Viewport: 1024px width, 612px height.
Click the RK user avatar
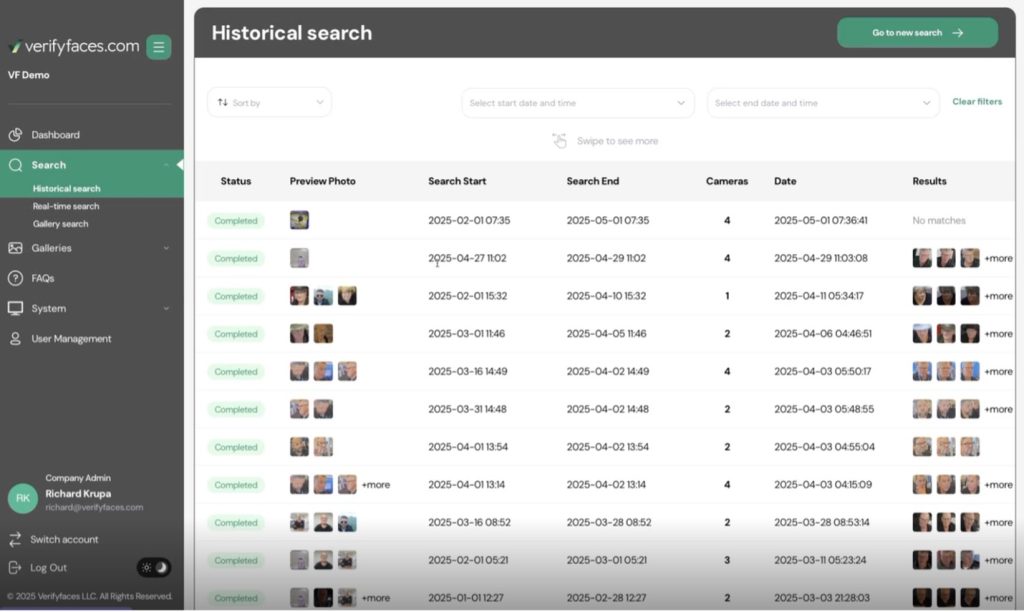[x=23, y=498]
